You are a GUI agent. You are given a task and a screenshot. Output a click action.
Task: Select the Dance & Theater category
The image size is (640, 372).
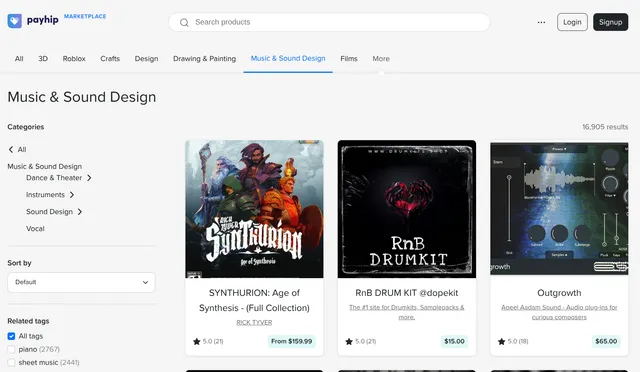54,178
